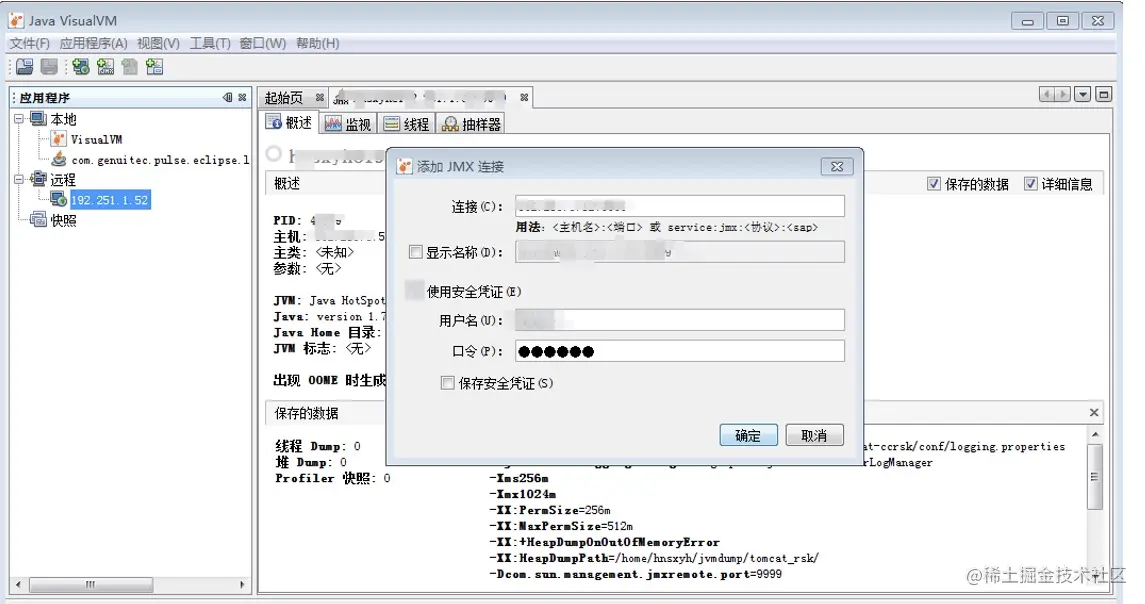Click the -XX:MaxPermSize=512m argument text

click(561, 526)
